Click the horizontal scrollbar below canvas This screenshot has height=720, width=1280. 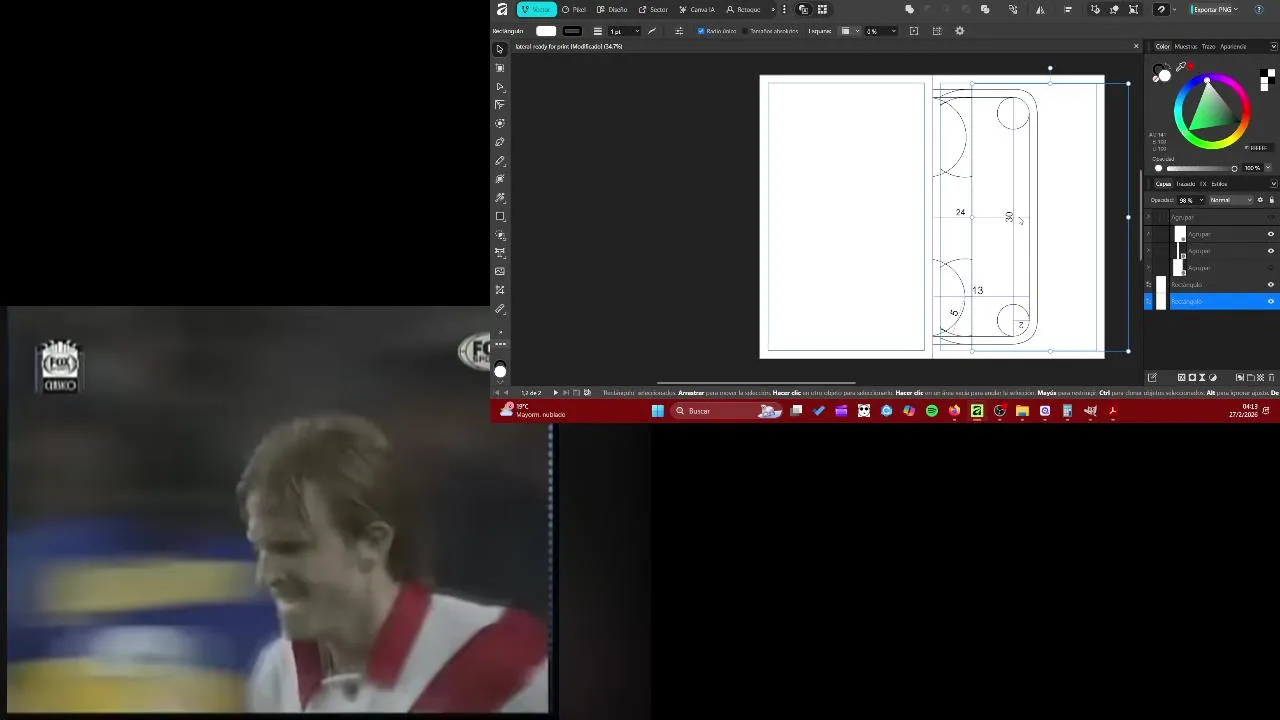(756, 382)
